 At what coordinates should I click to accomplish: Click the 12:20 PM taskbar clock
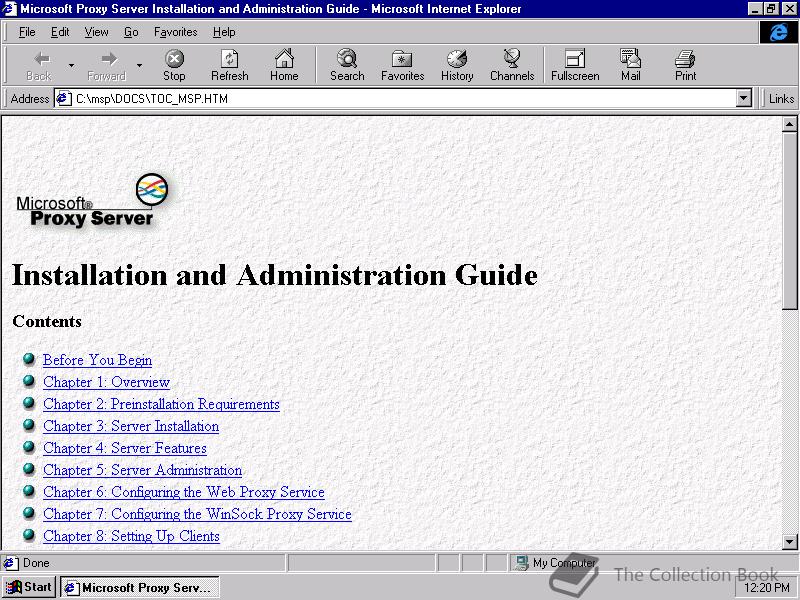(x=767, y=588)
